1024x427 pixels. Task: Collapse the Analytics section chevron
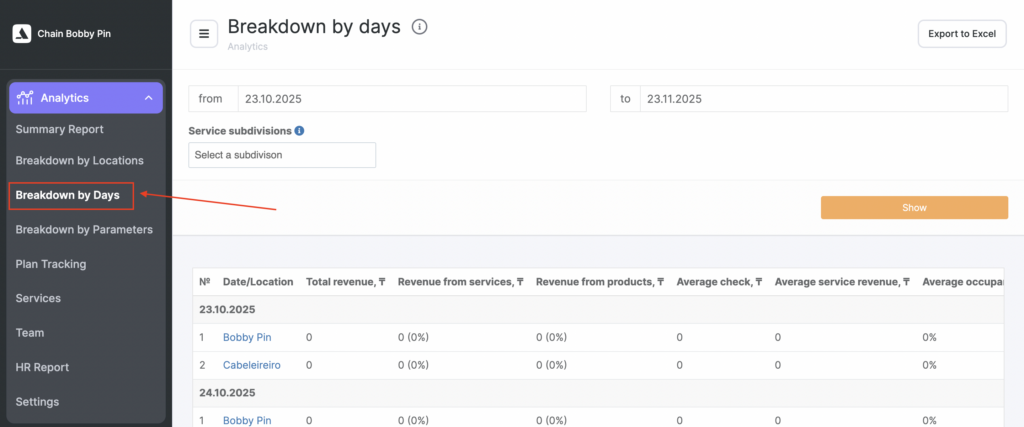(148, 98)
